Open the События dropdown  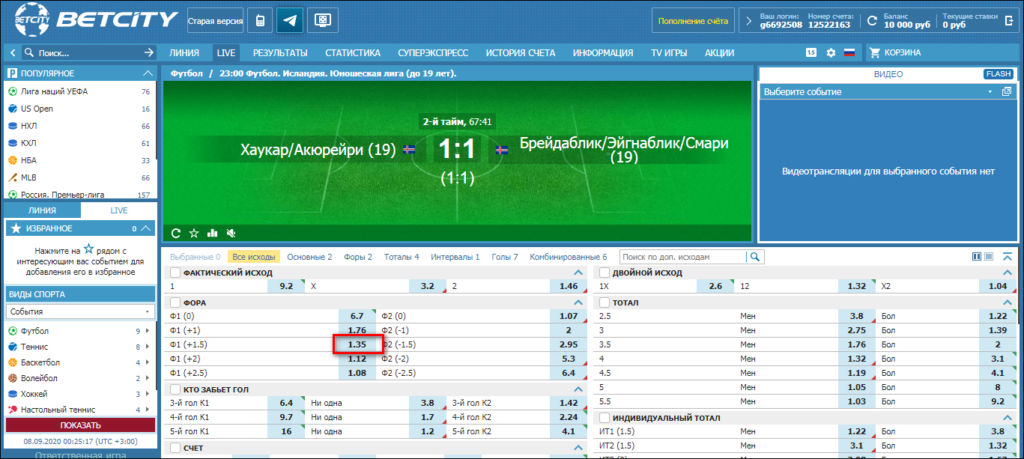click(x=79, y=312)
